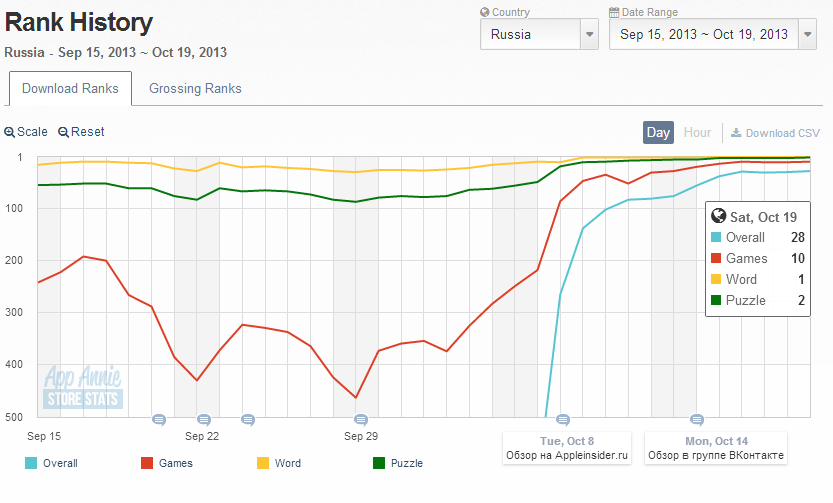
Task: Click the Reset zoom control
Action: 81,132
